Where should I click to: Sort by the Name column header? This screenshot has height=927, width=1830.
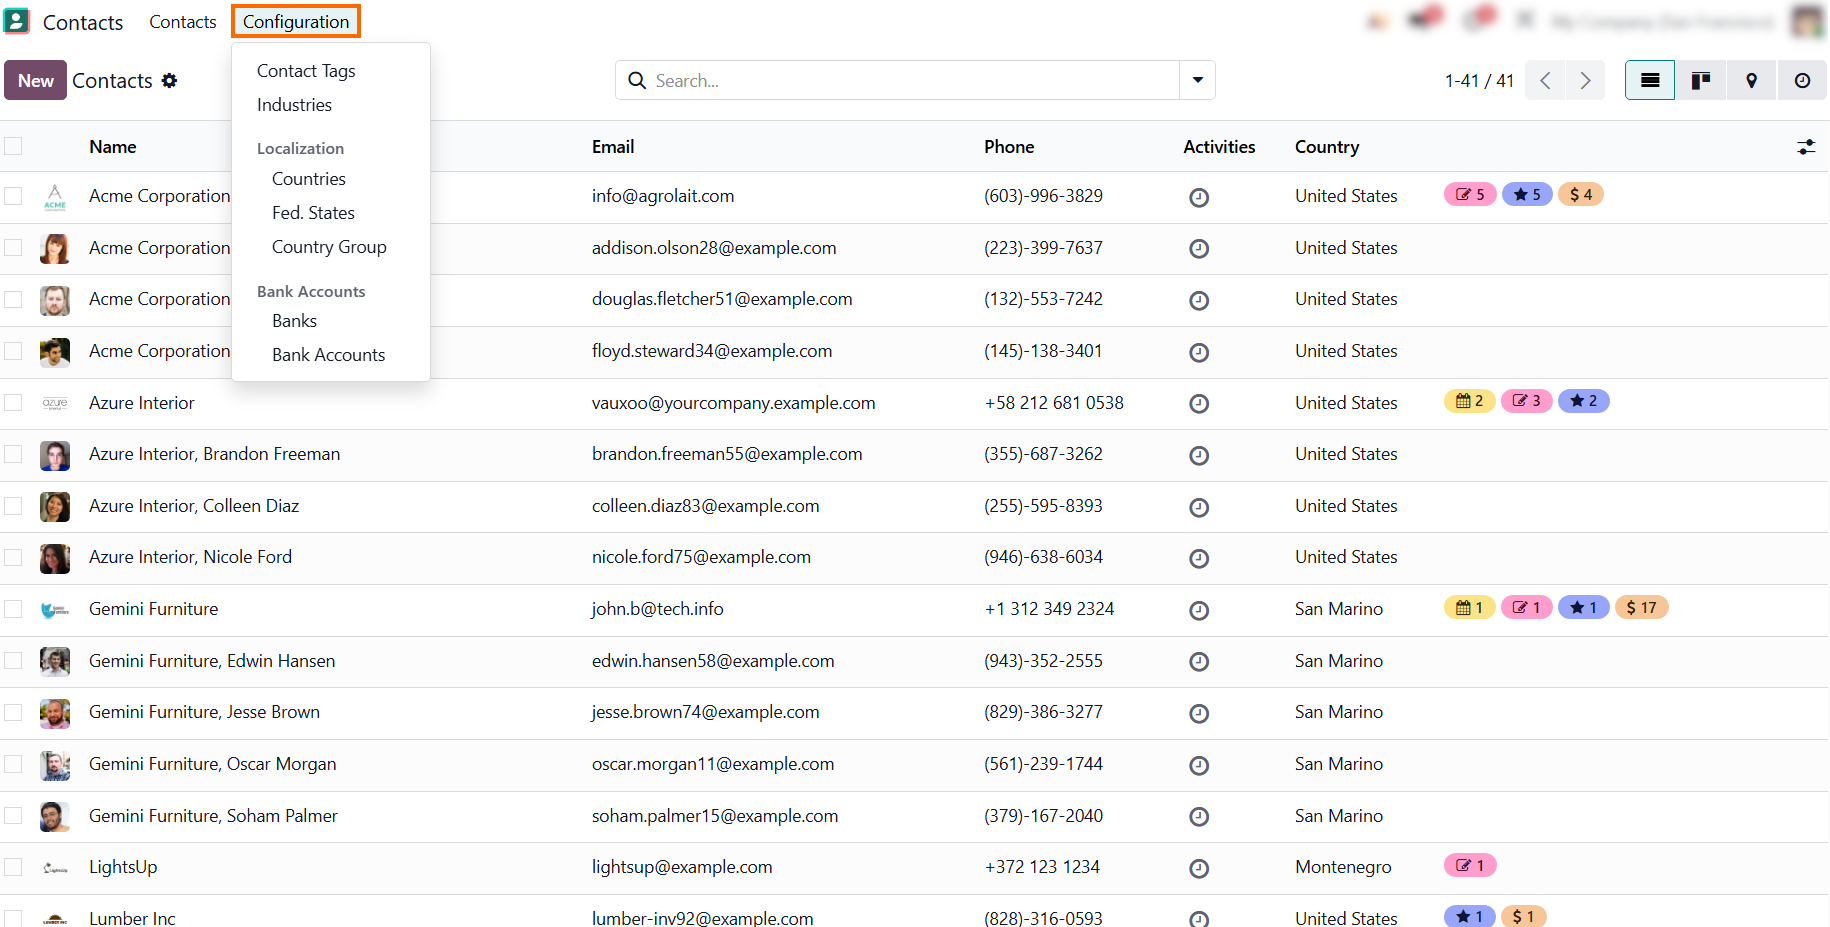(112, 147)
